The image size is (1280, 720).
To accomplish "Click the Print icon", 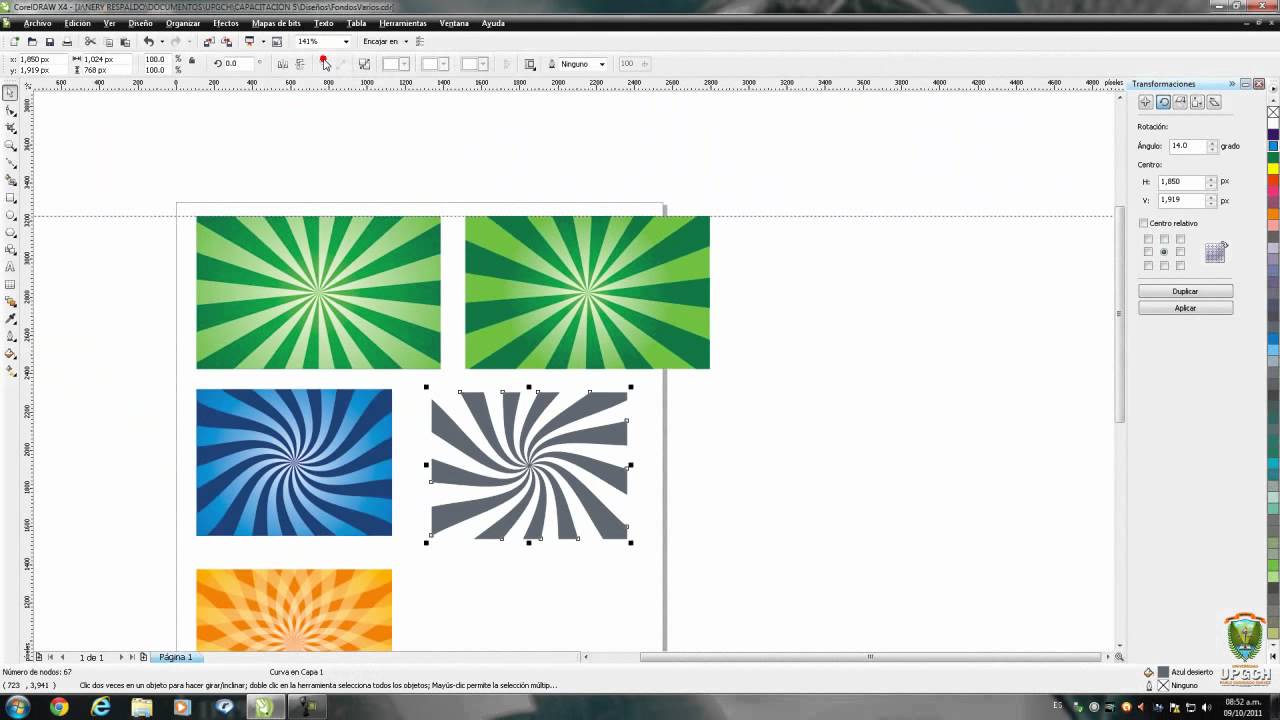I will point(67,42).
